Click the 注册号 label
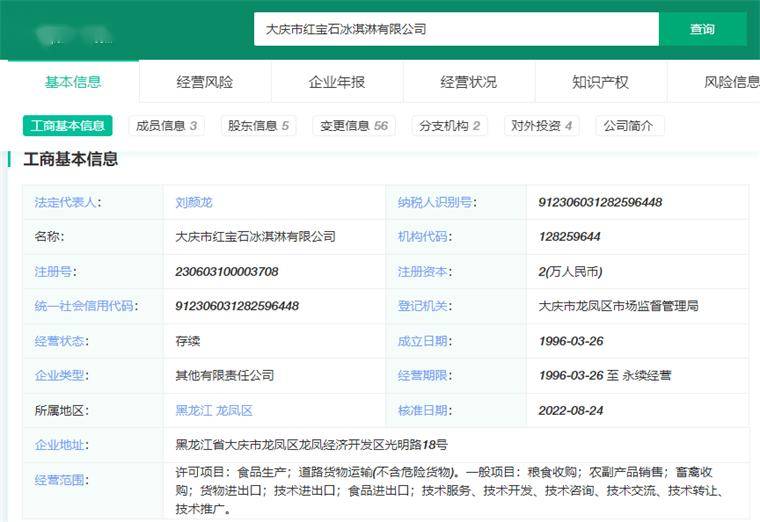 pyautogui.click(x=55, y=271)
